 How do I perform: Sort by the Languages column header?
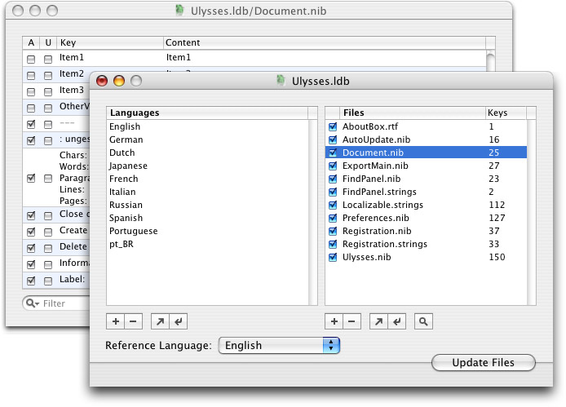point(207,113)
